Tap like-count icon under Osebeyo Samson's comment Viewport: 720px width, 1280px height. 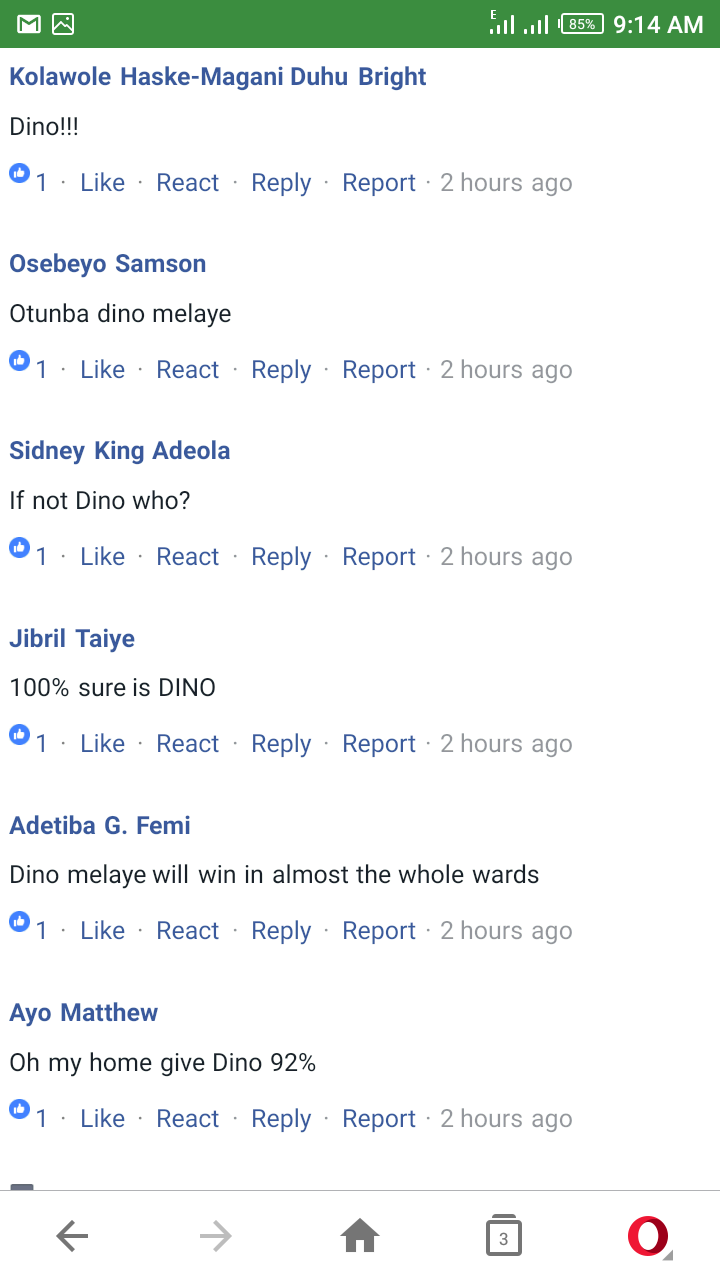[20, 361]
